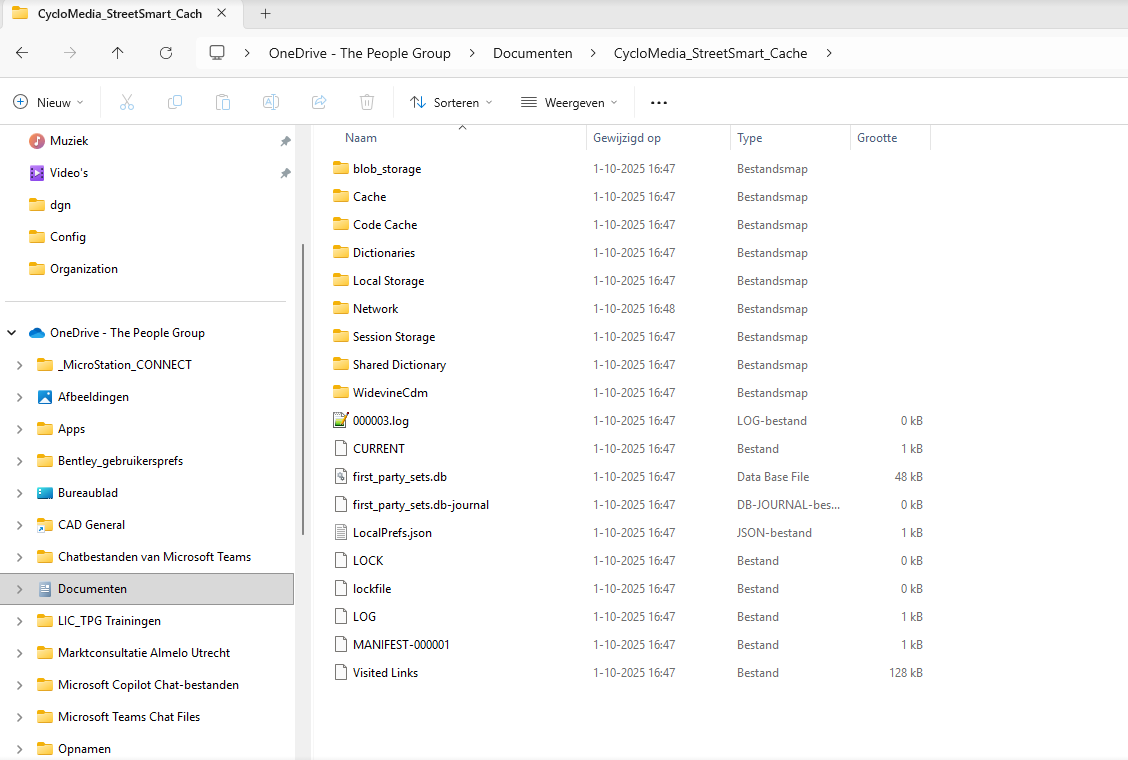Select the blob_storage folder icon
This screenshot has width=1128, height=760.
(341, 168)
